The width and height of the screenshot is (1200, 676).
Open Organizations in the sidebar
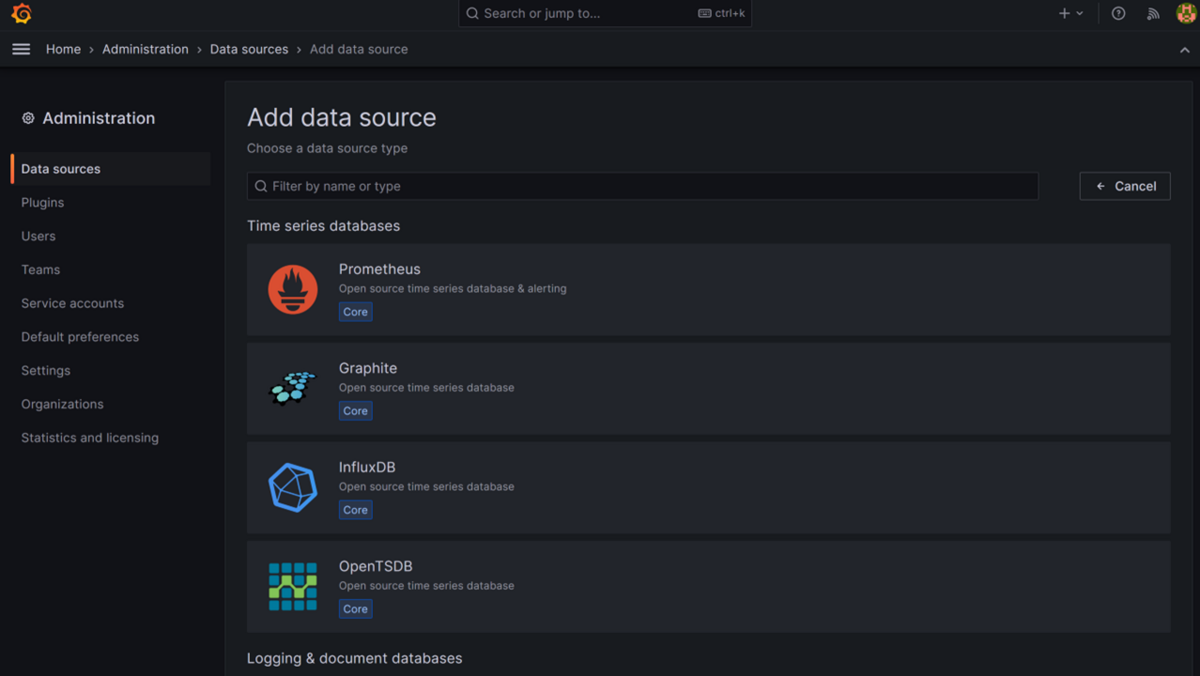62,404
